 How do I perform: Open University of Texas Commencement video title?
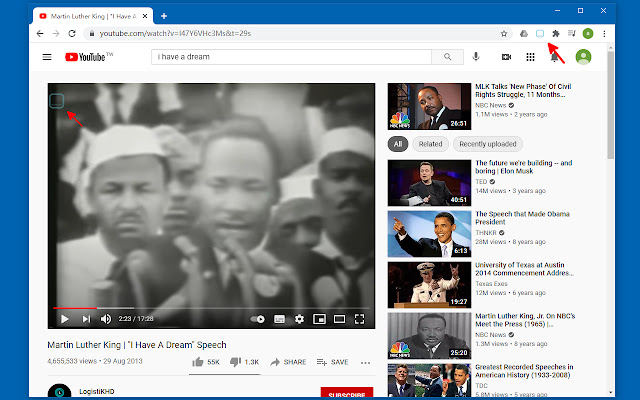tap(524, 269)
